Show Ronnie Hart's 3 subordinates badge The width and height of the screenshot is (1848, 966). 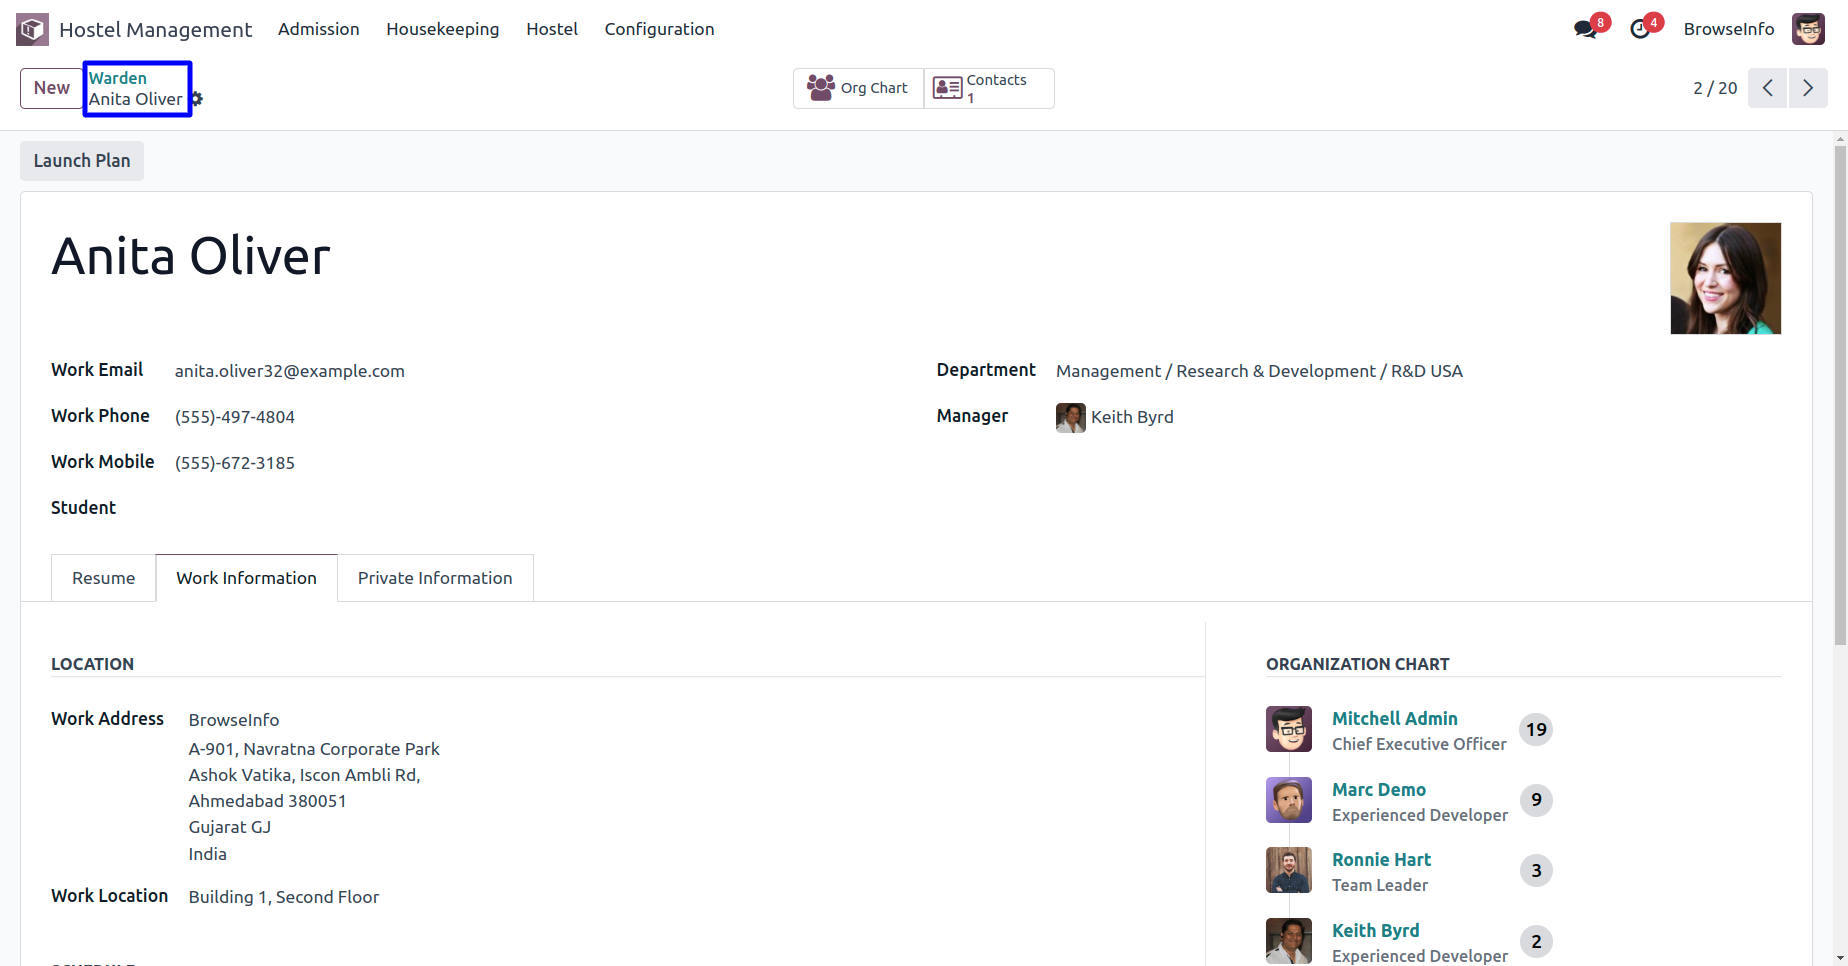(x=1536, y=871)
